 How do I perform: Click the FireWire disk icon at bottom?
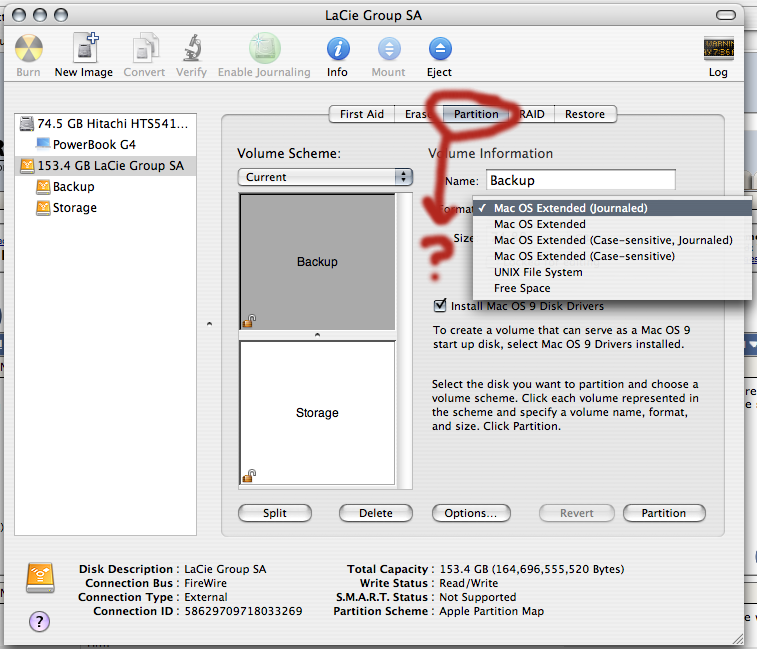40,578
